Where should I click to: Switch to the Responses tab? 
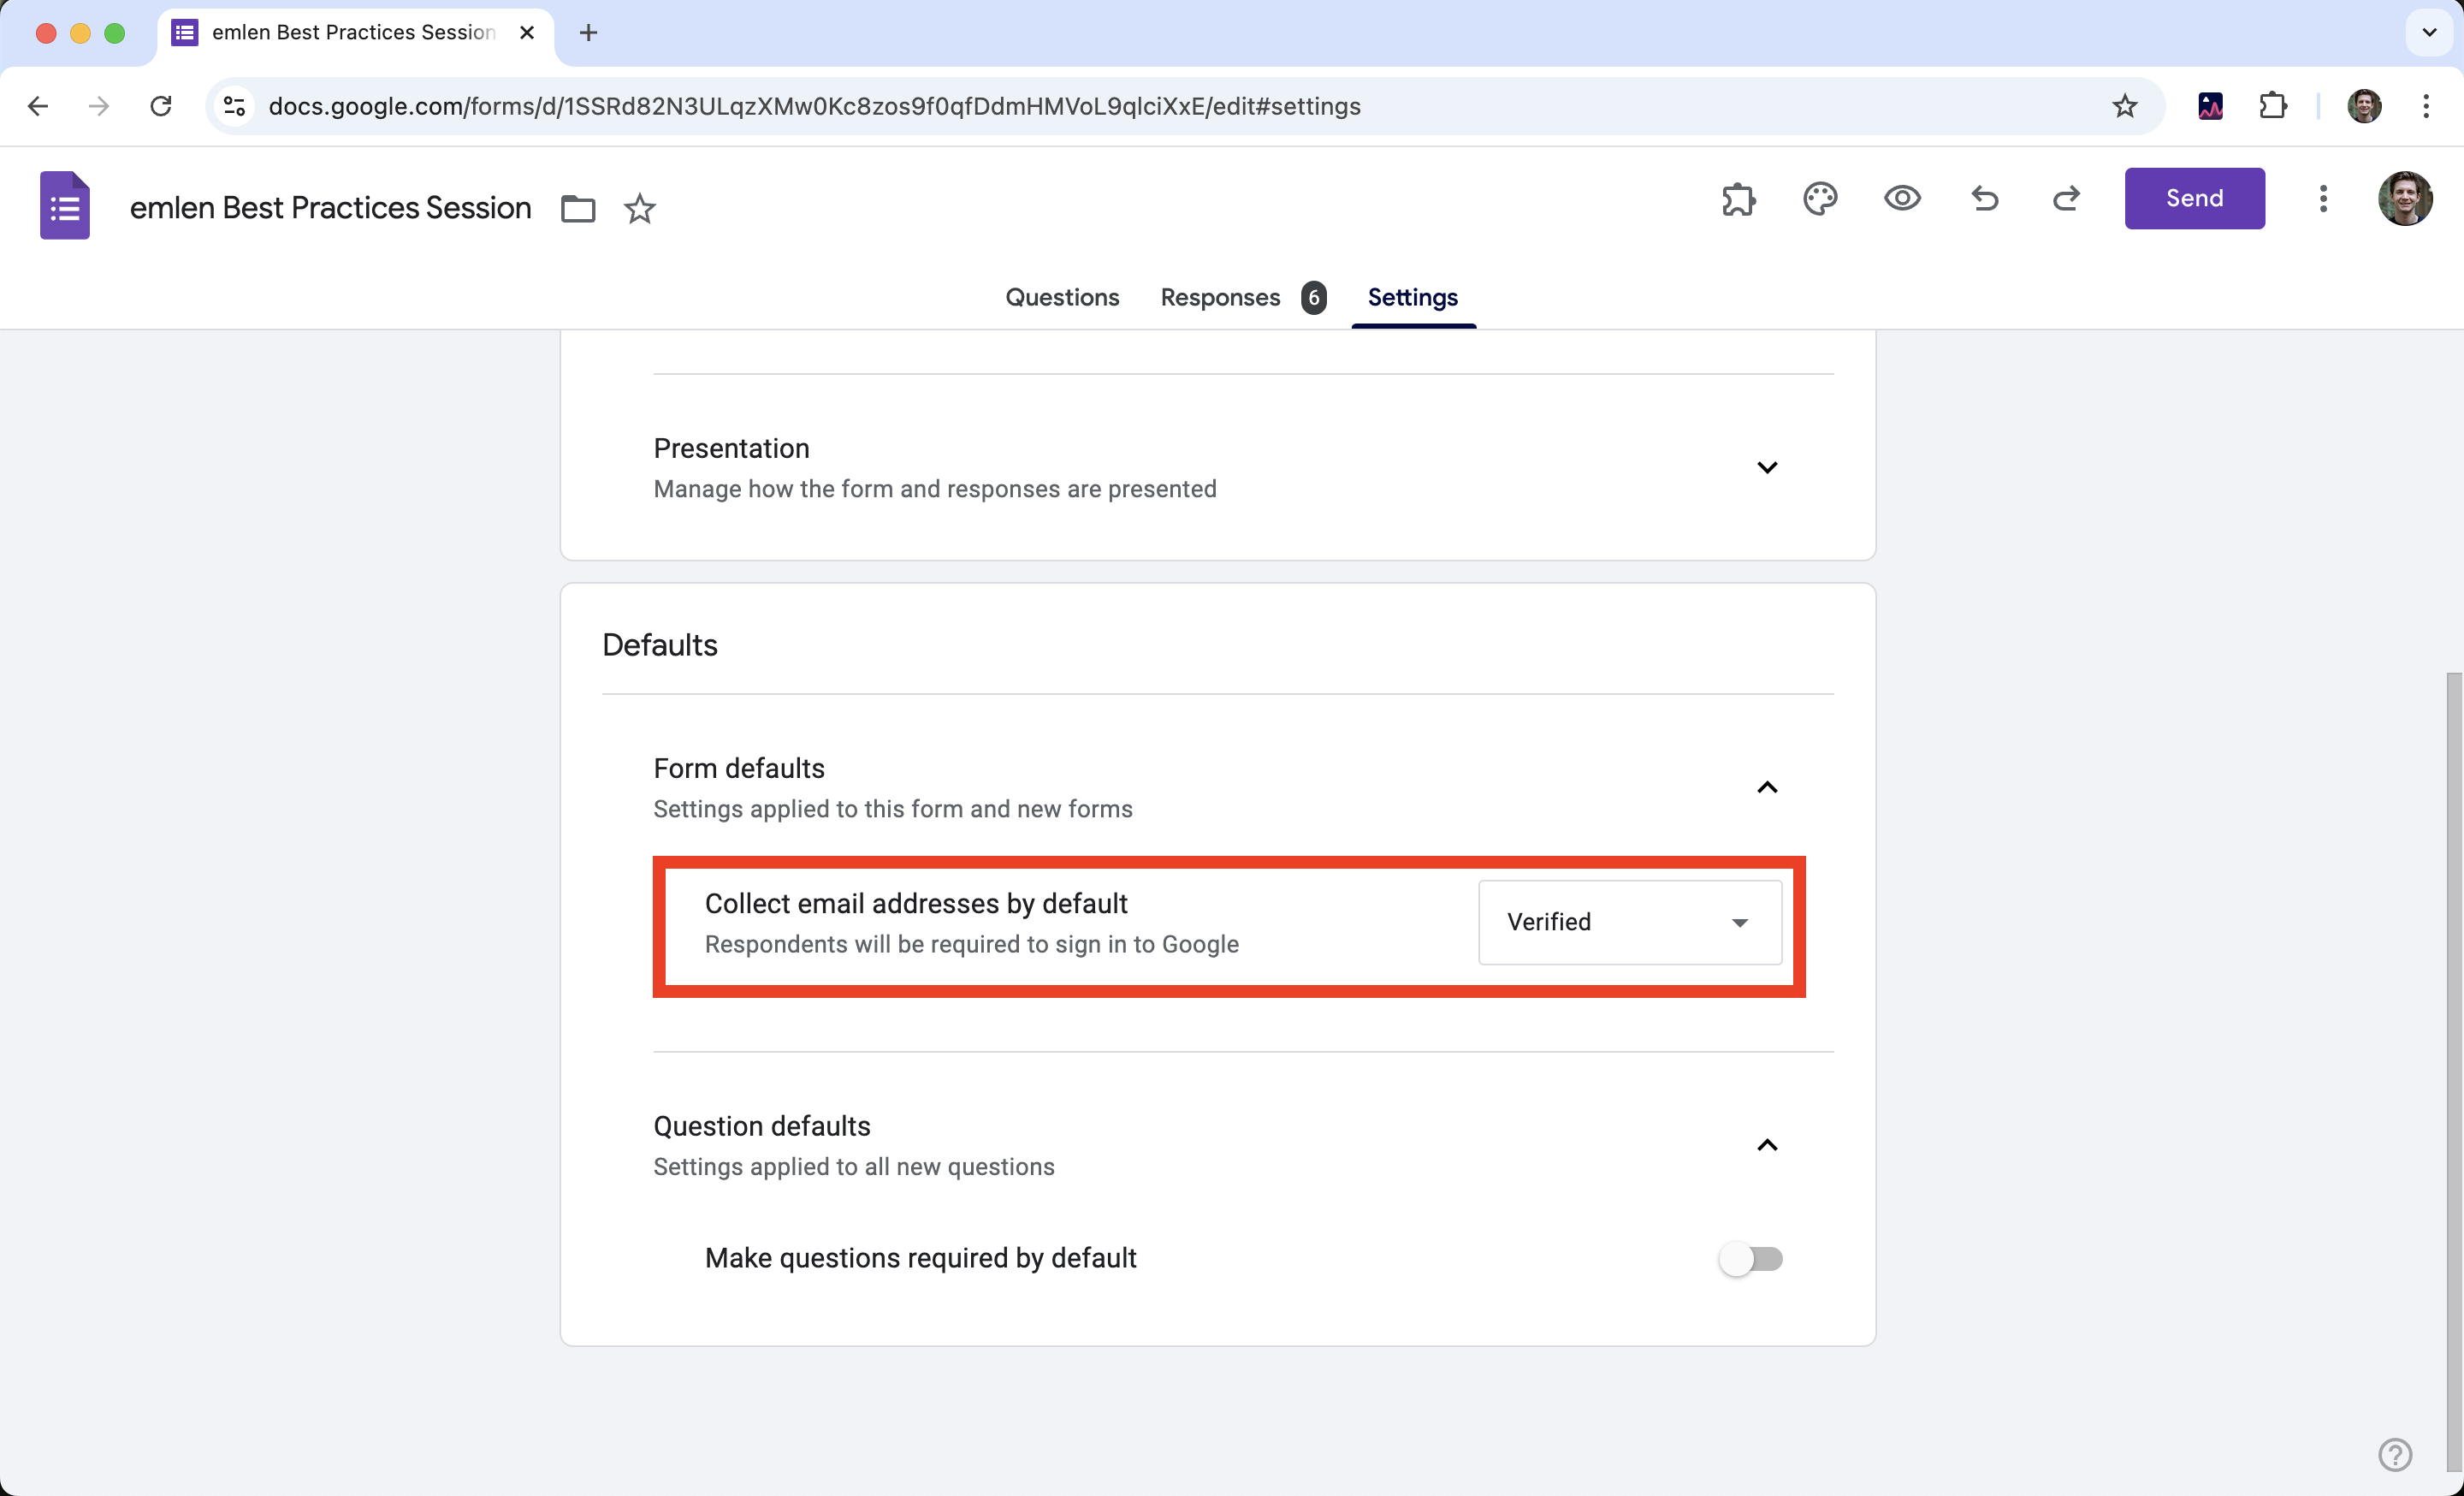pos(1220,297)
